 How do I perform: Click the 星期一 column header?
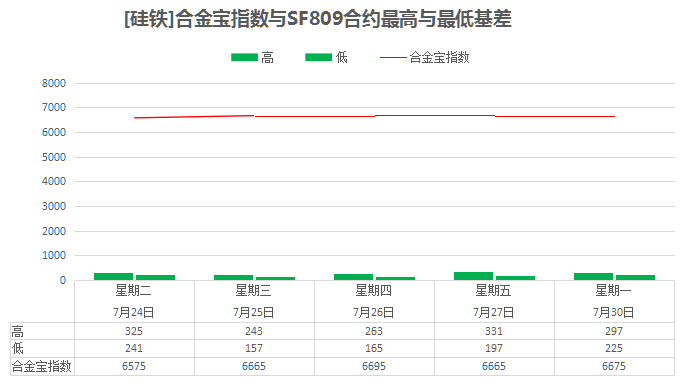[x=613, y=290]
